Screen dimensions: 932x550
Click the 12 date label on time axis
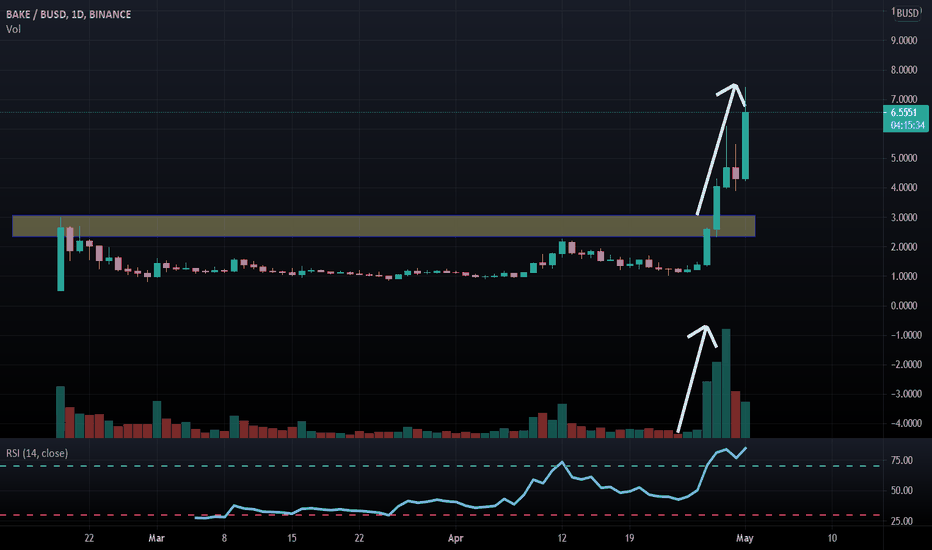coord(562,538)
